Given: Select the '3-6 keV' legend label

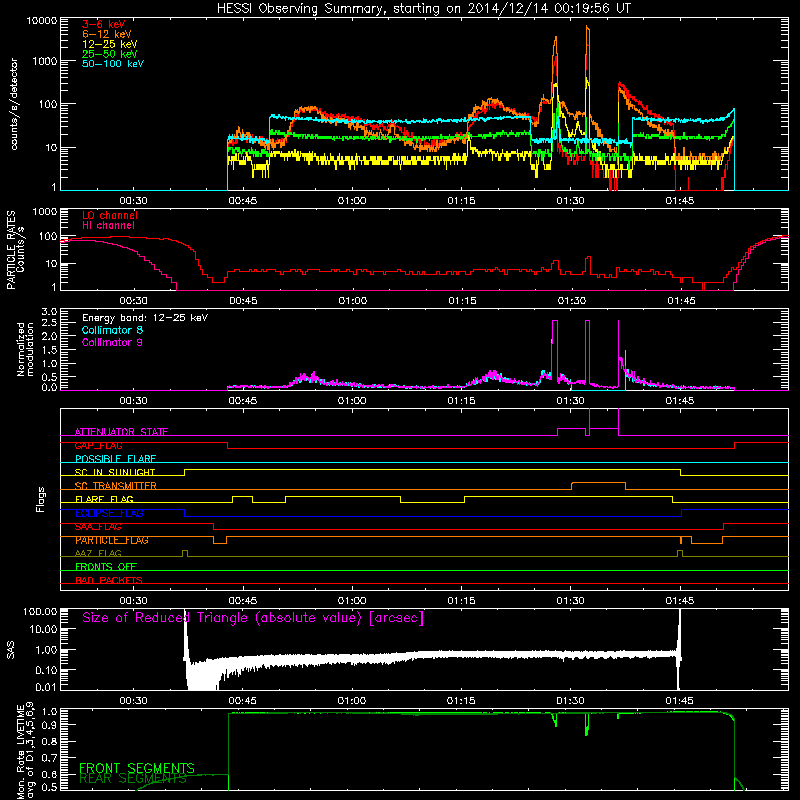Looking at the screenshot, I should (x=104, y=24).
